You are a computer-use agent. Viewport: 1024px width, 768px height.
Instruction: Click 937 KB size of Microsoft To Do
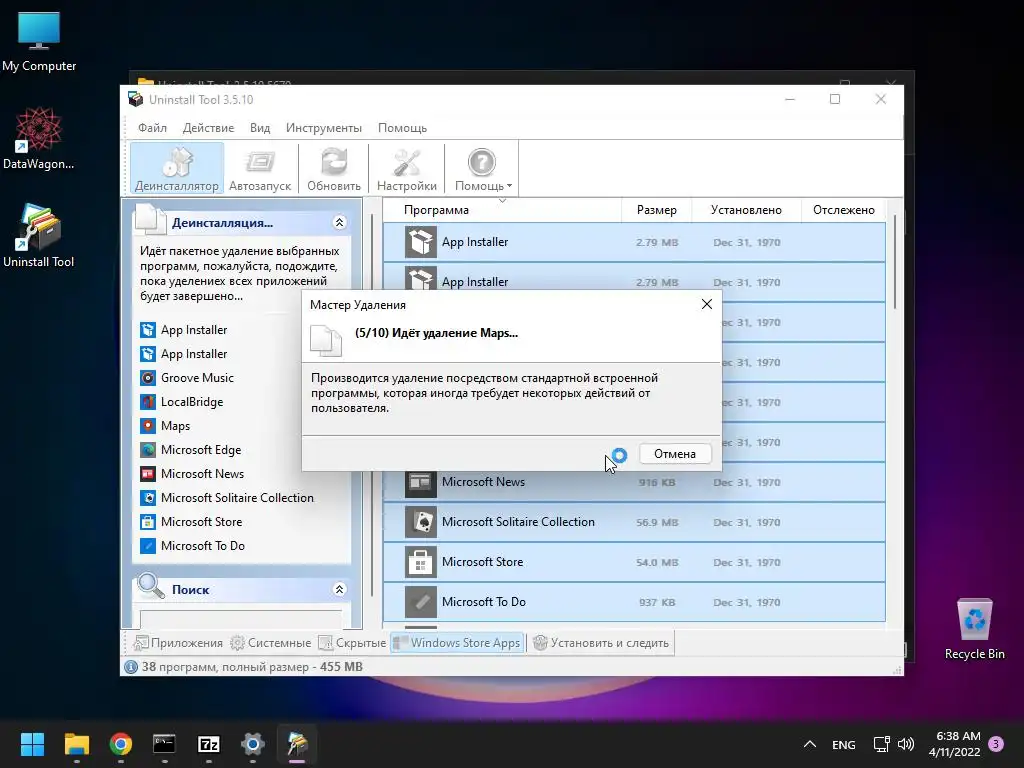[657, 602]
